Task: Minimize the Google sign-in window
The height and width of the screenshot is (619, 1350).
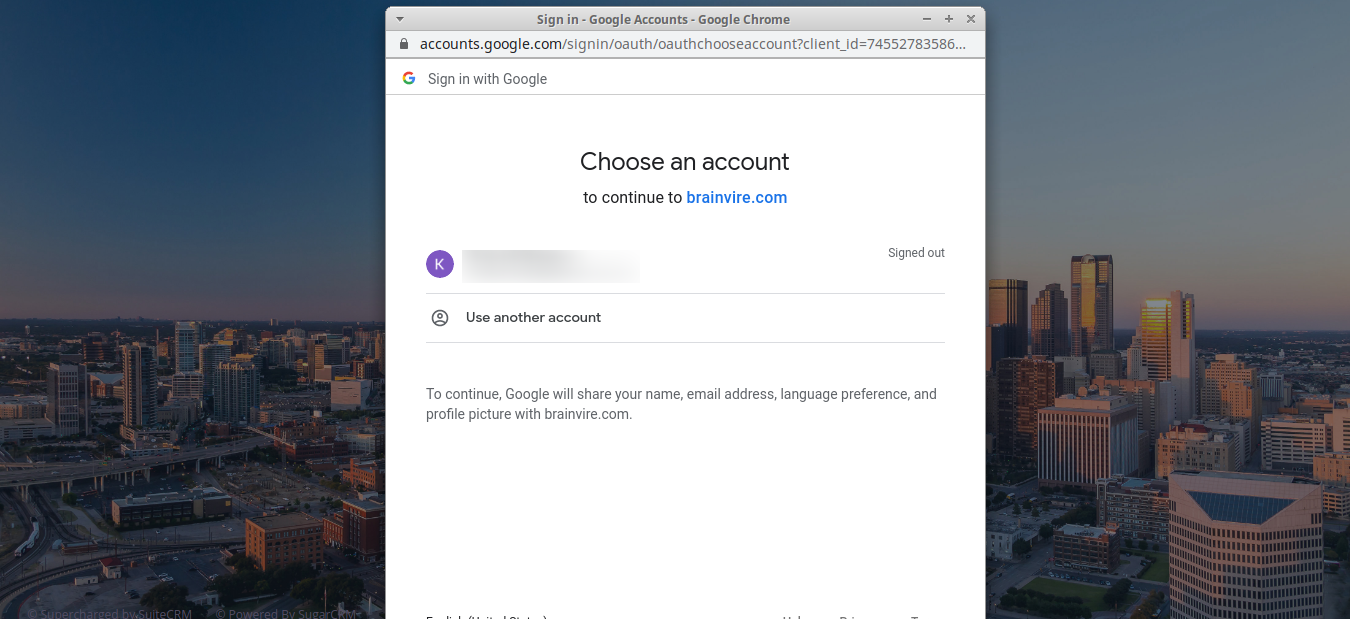Action: 927,19
